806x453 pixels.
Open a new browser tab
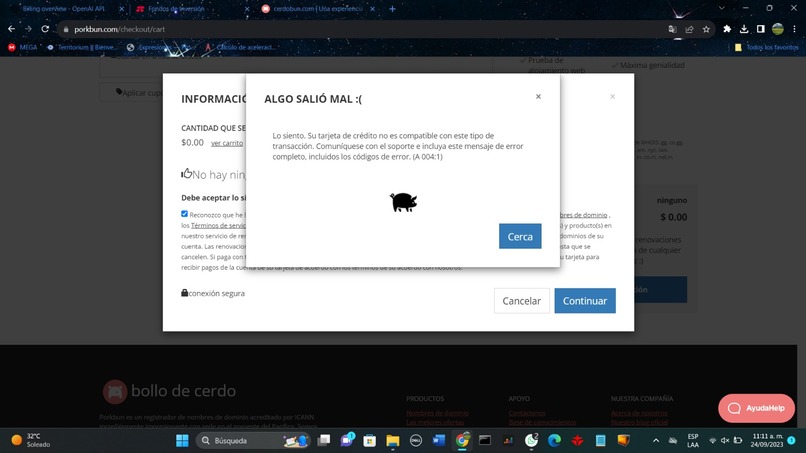click(392, 9)
